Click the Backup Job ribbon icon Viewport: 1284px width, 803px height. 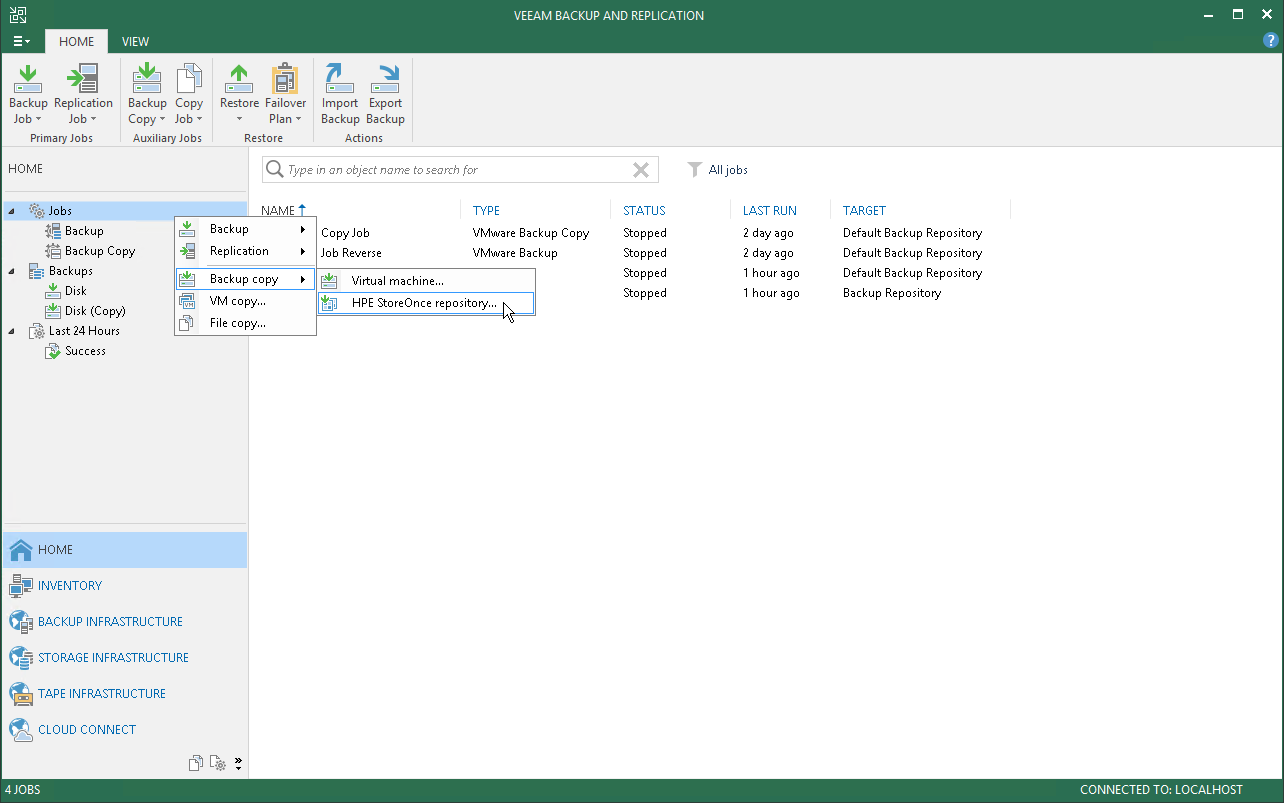(x=28, y=94)
